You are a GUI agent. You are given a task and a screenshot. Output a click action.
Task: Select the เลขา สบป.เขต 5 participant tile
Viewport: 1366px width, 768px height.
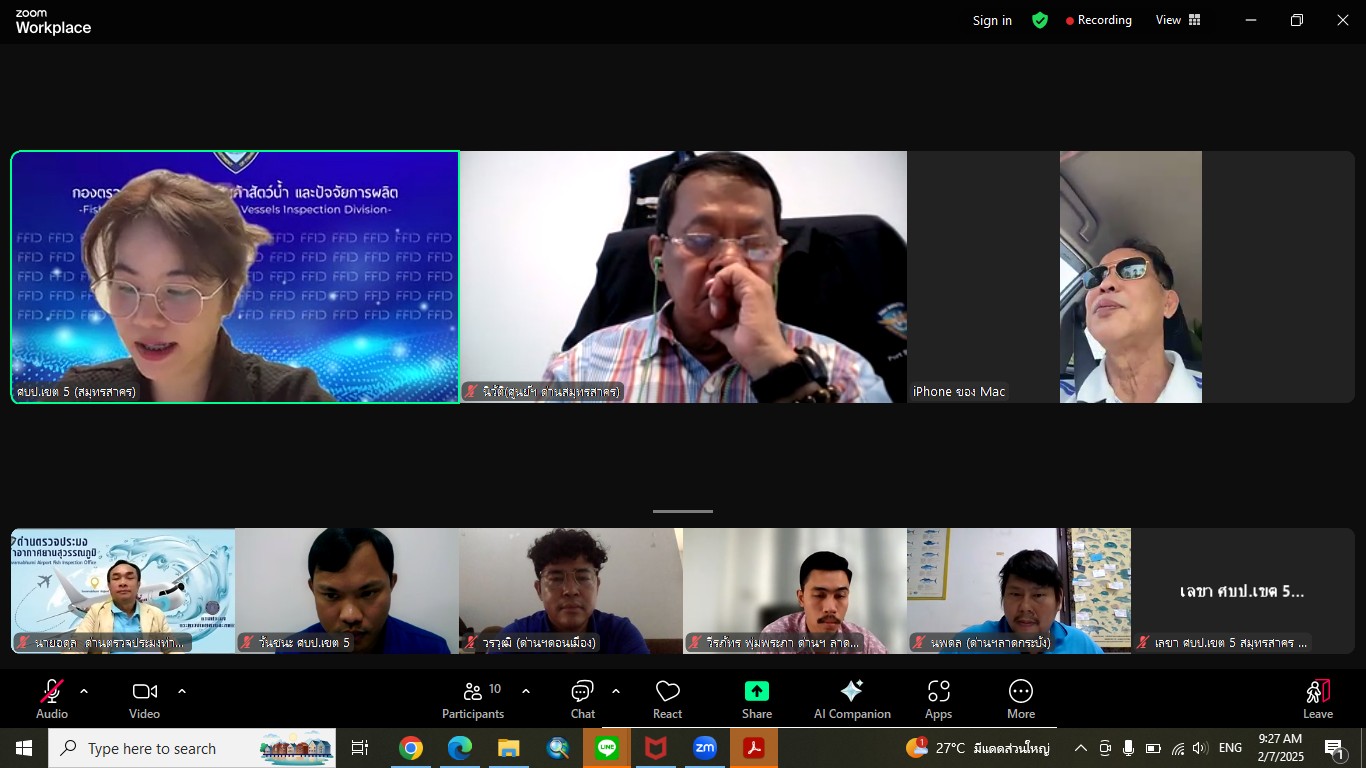1243,591
